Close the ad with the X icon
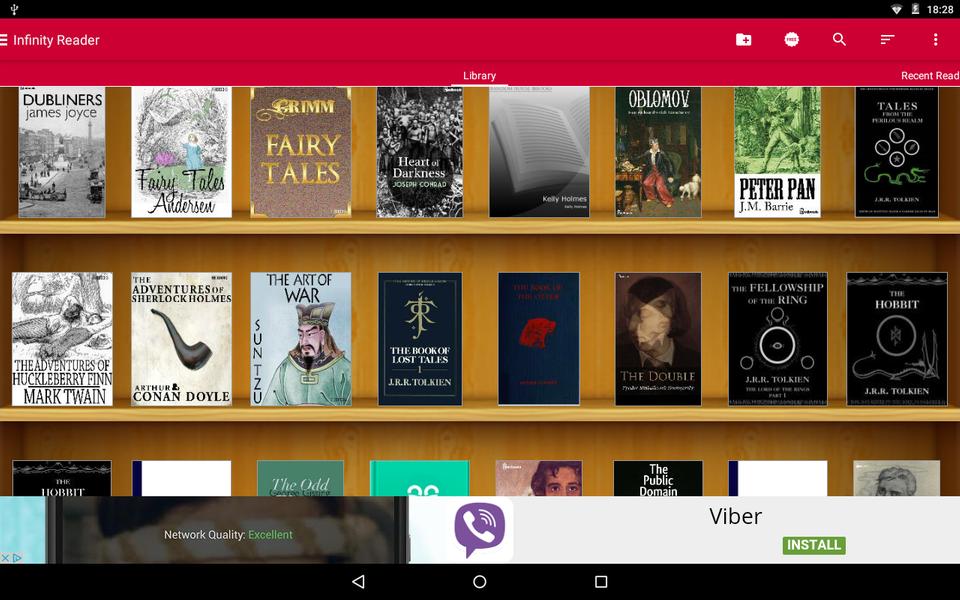 point(5,558)
